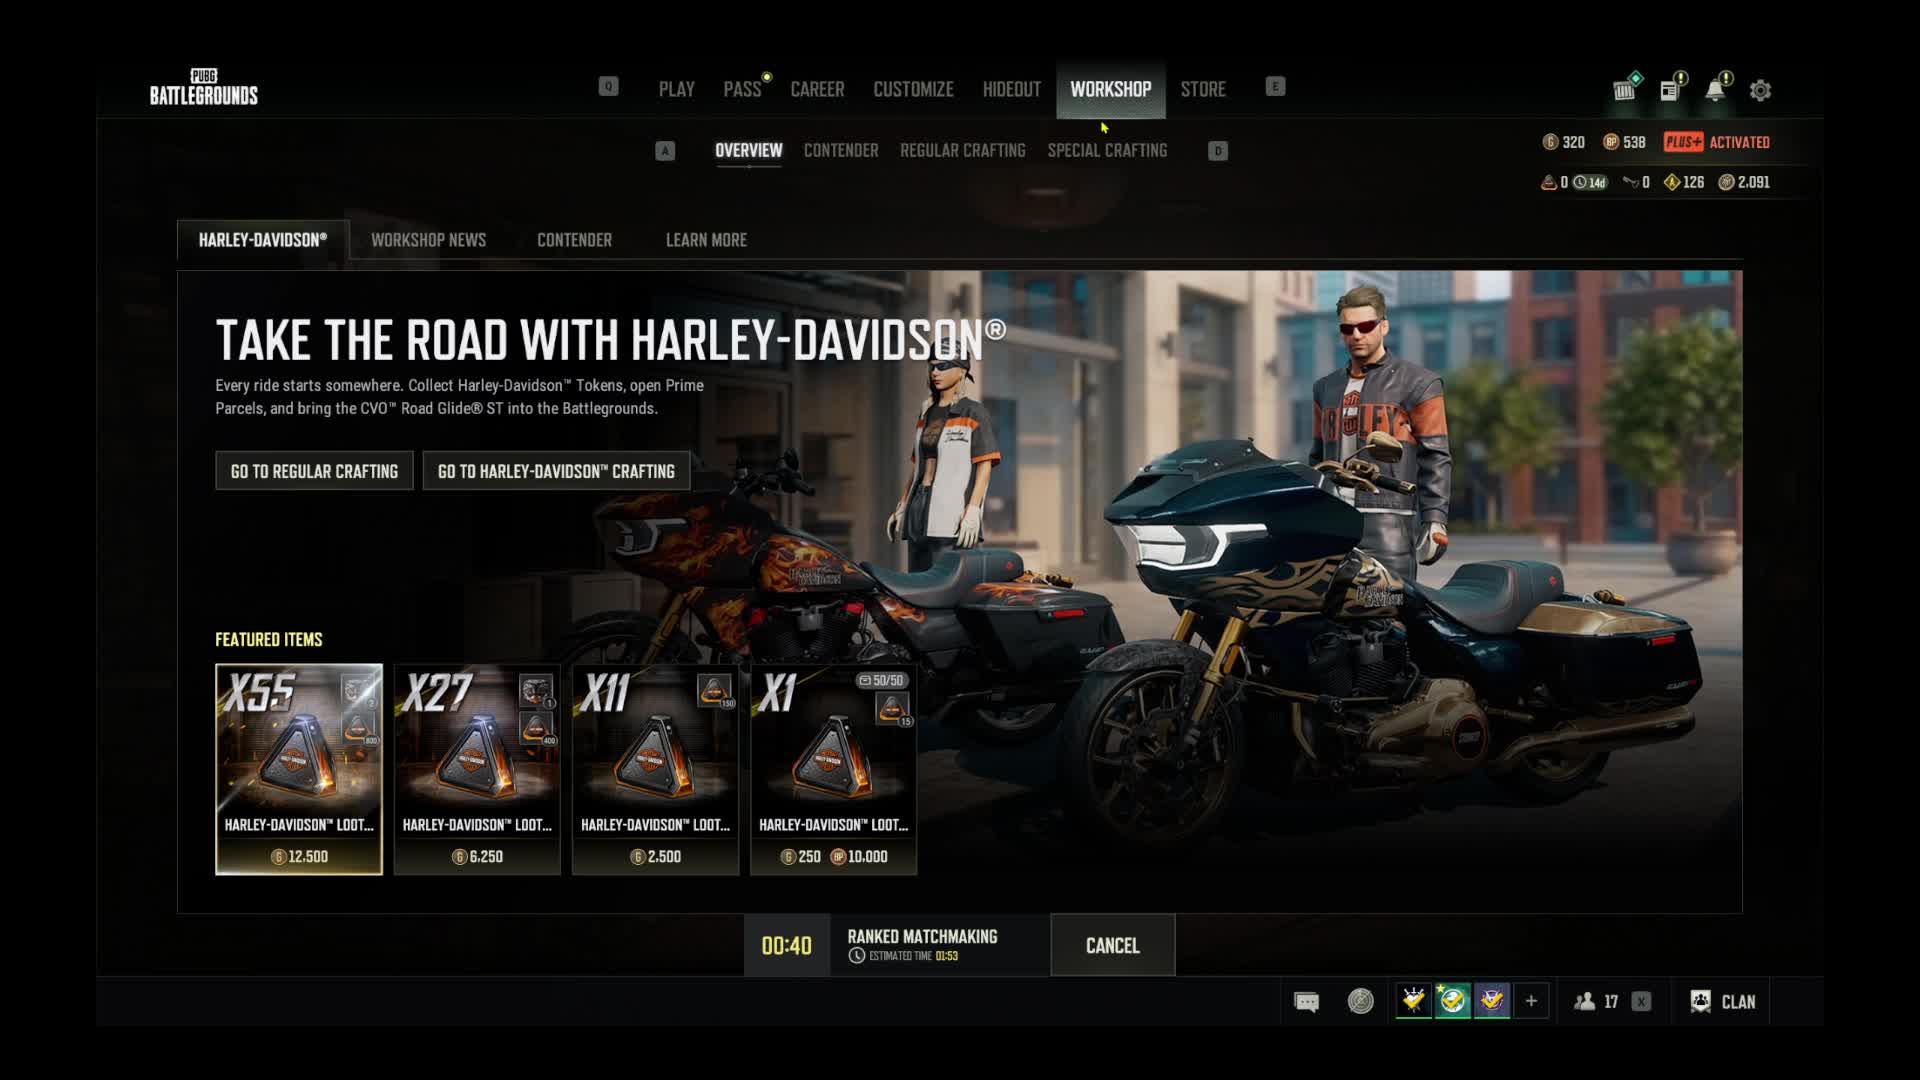
Task: Click the E key navigation icon
Action: point(1275,87)
